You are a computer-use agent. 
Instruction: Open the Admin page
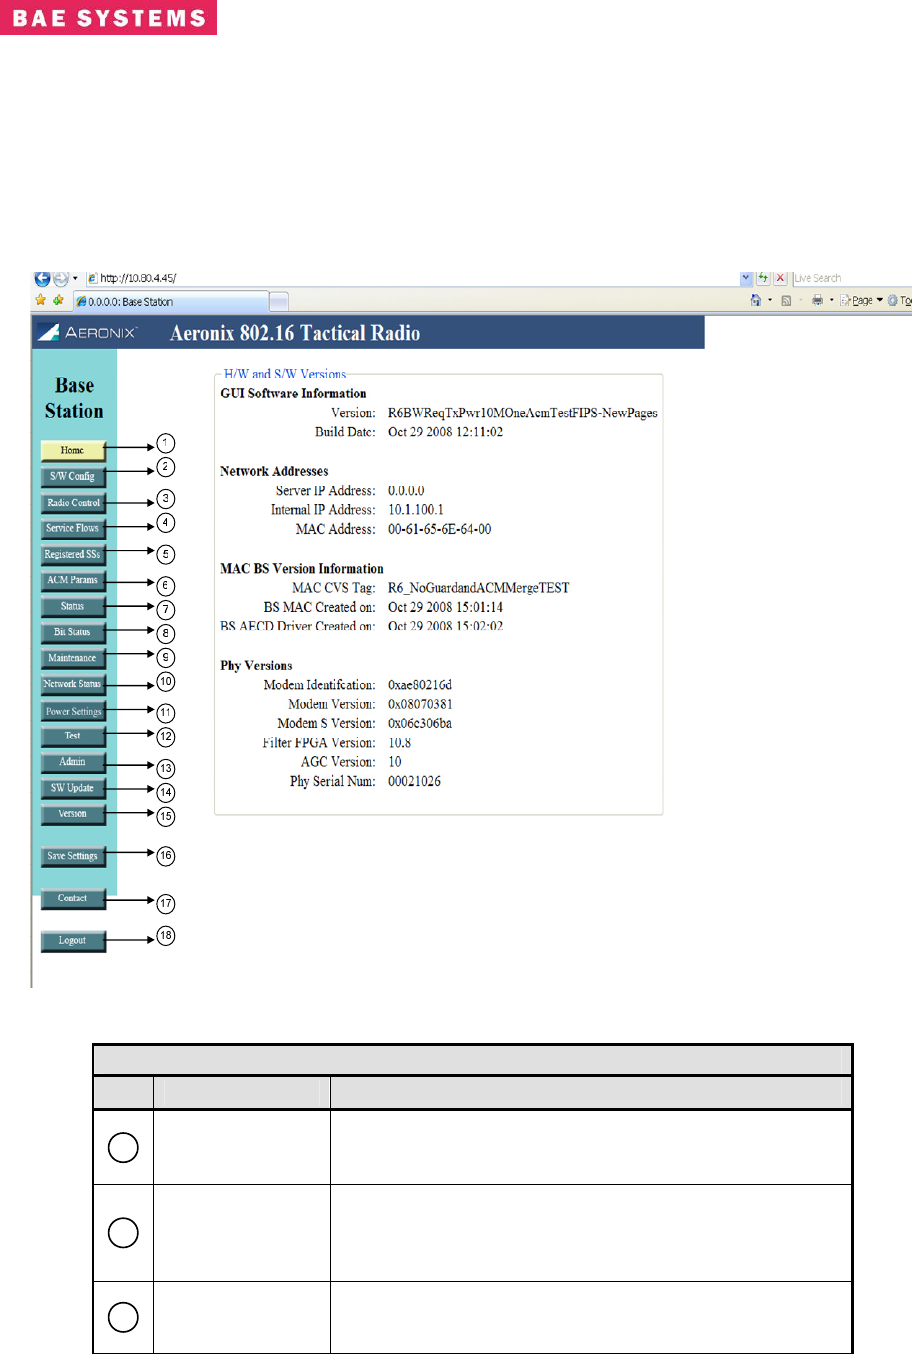pos(72,762)
